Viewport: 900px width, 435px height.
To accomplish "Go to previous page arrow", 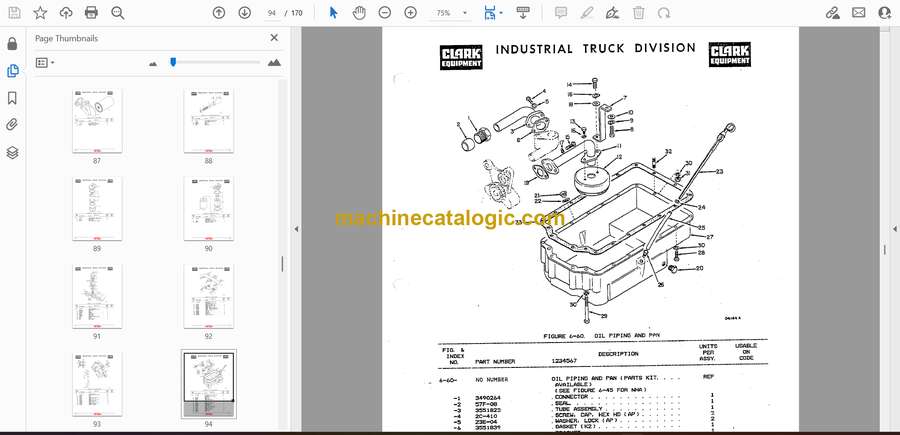I will (219, 13).
